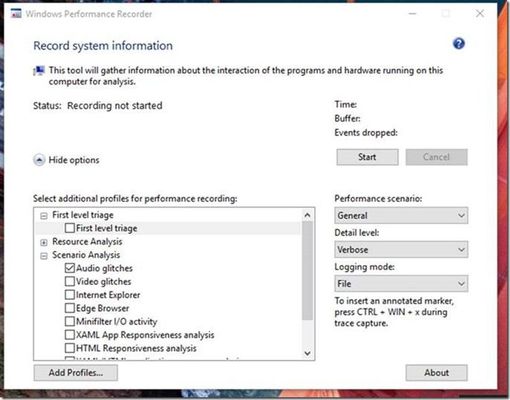The height and width of the screenshot is (400, 510).
Task: Check Minifilter I/O activity profile
Action: (x=70, y=321)
